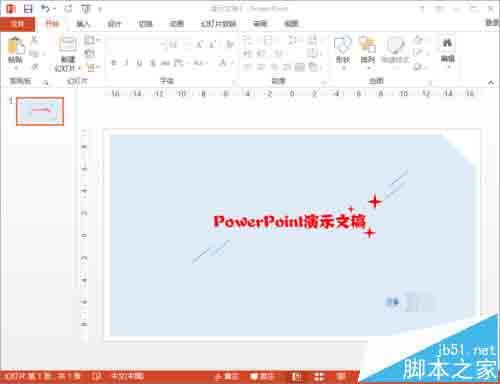
Task: Click Clear All Formatting icon
Action: click(x=230, y=44)
